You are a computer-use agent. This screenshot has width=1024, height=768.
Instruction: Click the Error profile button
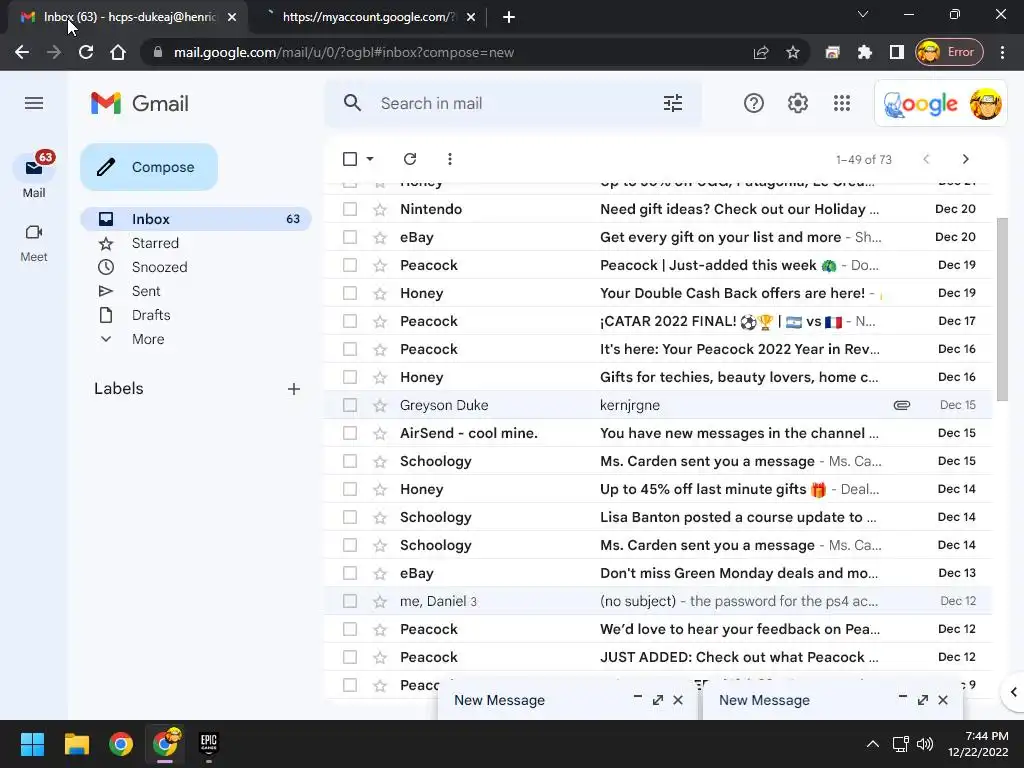tap(950, 52)
